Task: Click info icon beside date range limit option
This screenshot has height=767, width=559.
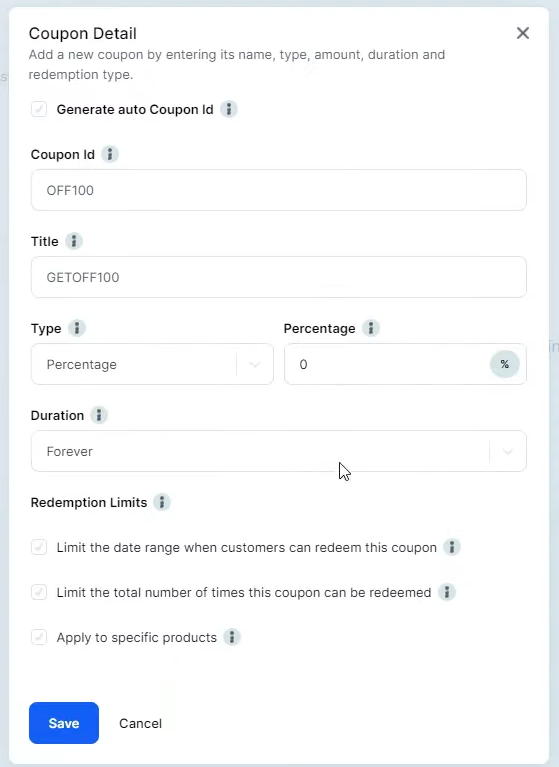Action: [452, 547]
